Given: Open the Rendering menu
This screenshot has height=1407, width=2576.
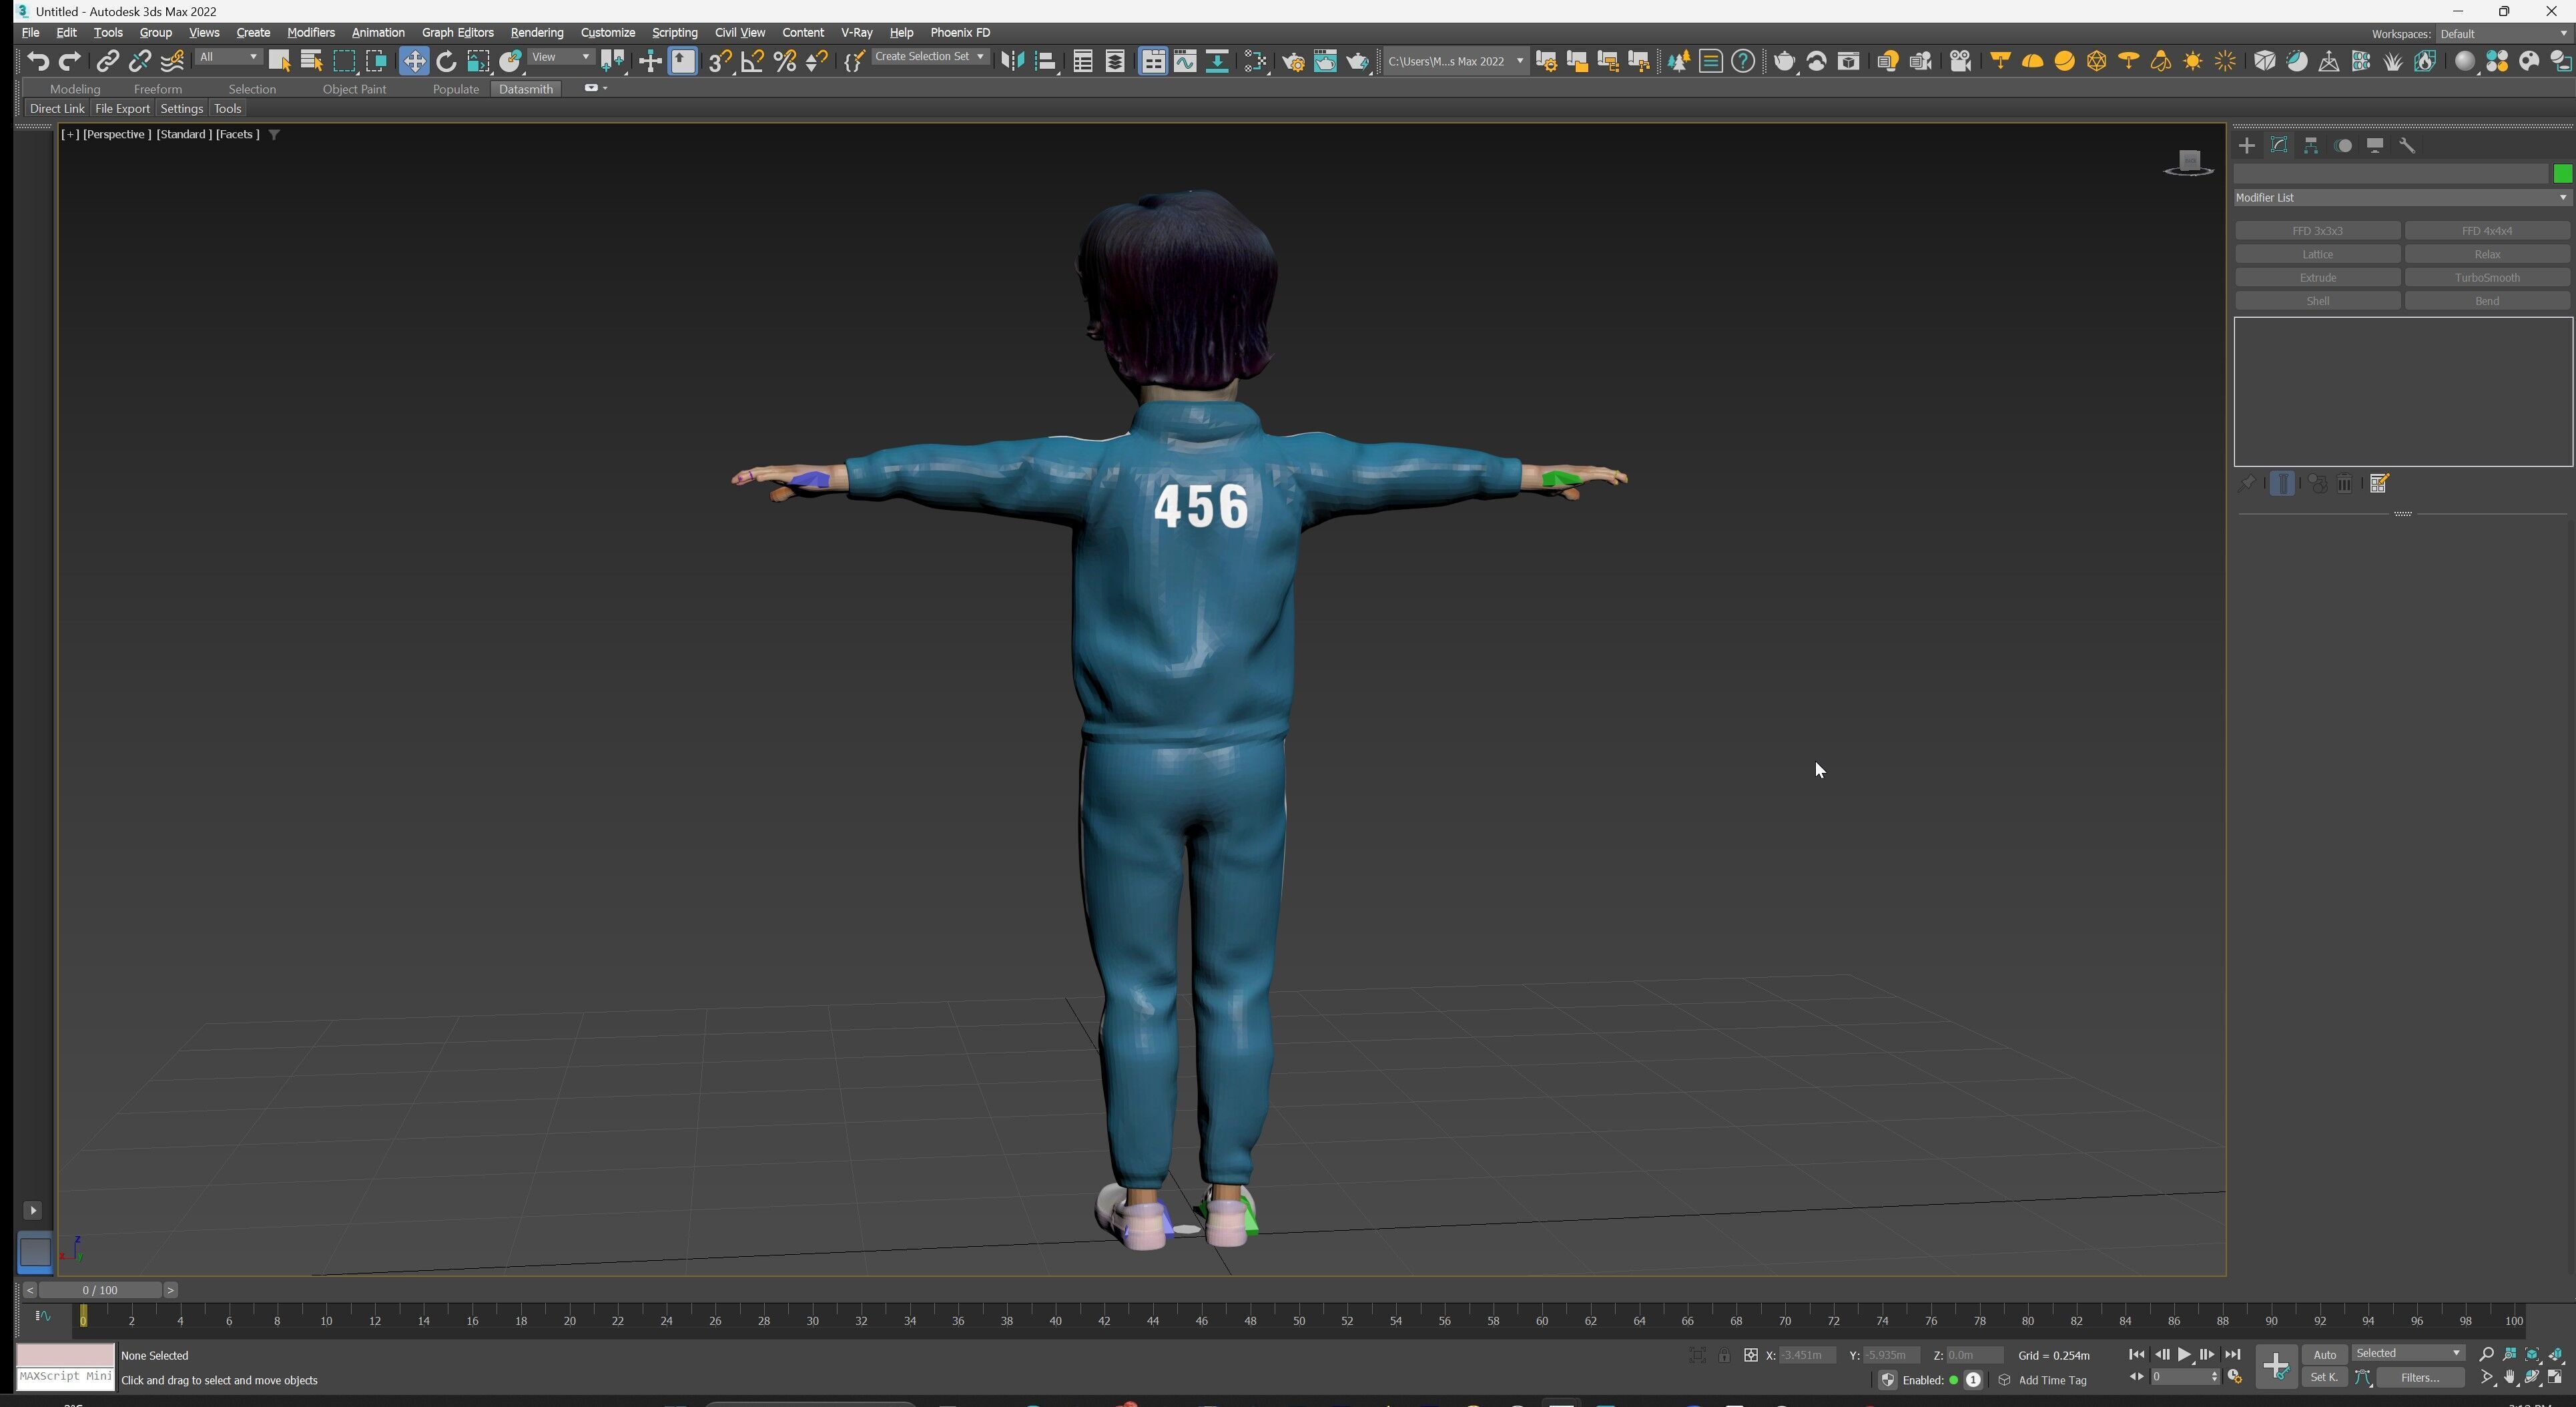Looking at the screenshot, I should (536, 33).
